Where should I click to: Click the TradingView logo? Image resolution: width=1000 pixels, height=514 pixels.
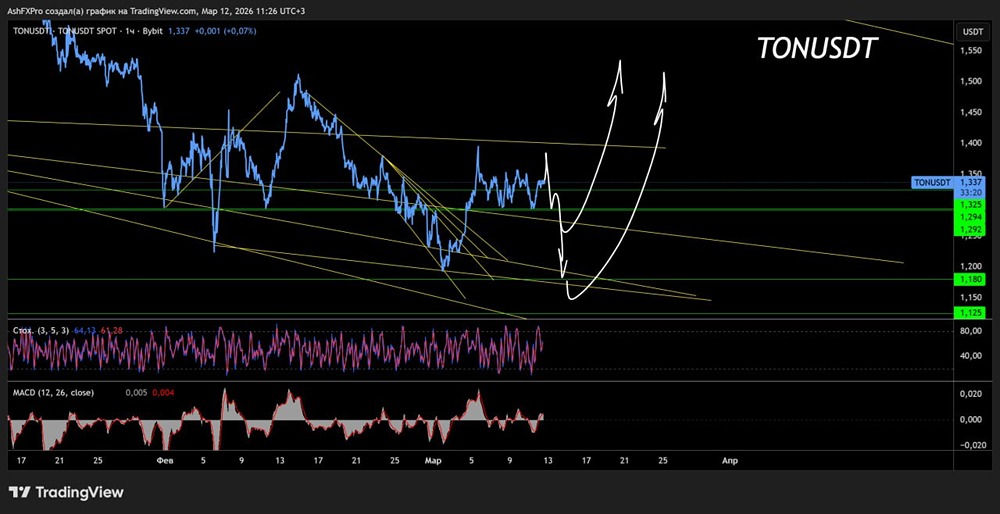click(x=66, y=492)
